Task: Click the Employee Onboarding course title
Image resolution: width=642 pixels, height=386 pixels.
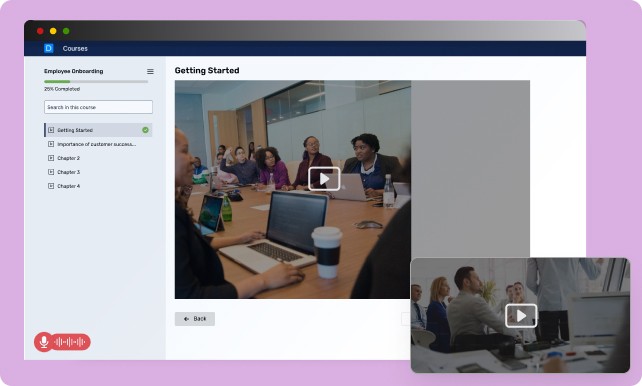Action: tap(73, 71)
